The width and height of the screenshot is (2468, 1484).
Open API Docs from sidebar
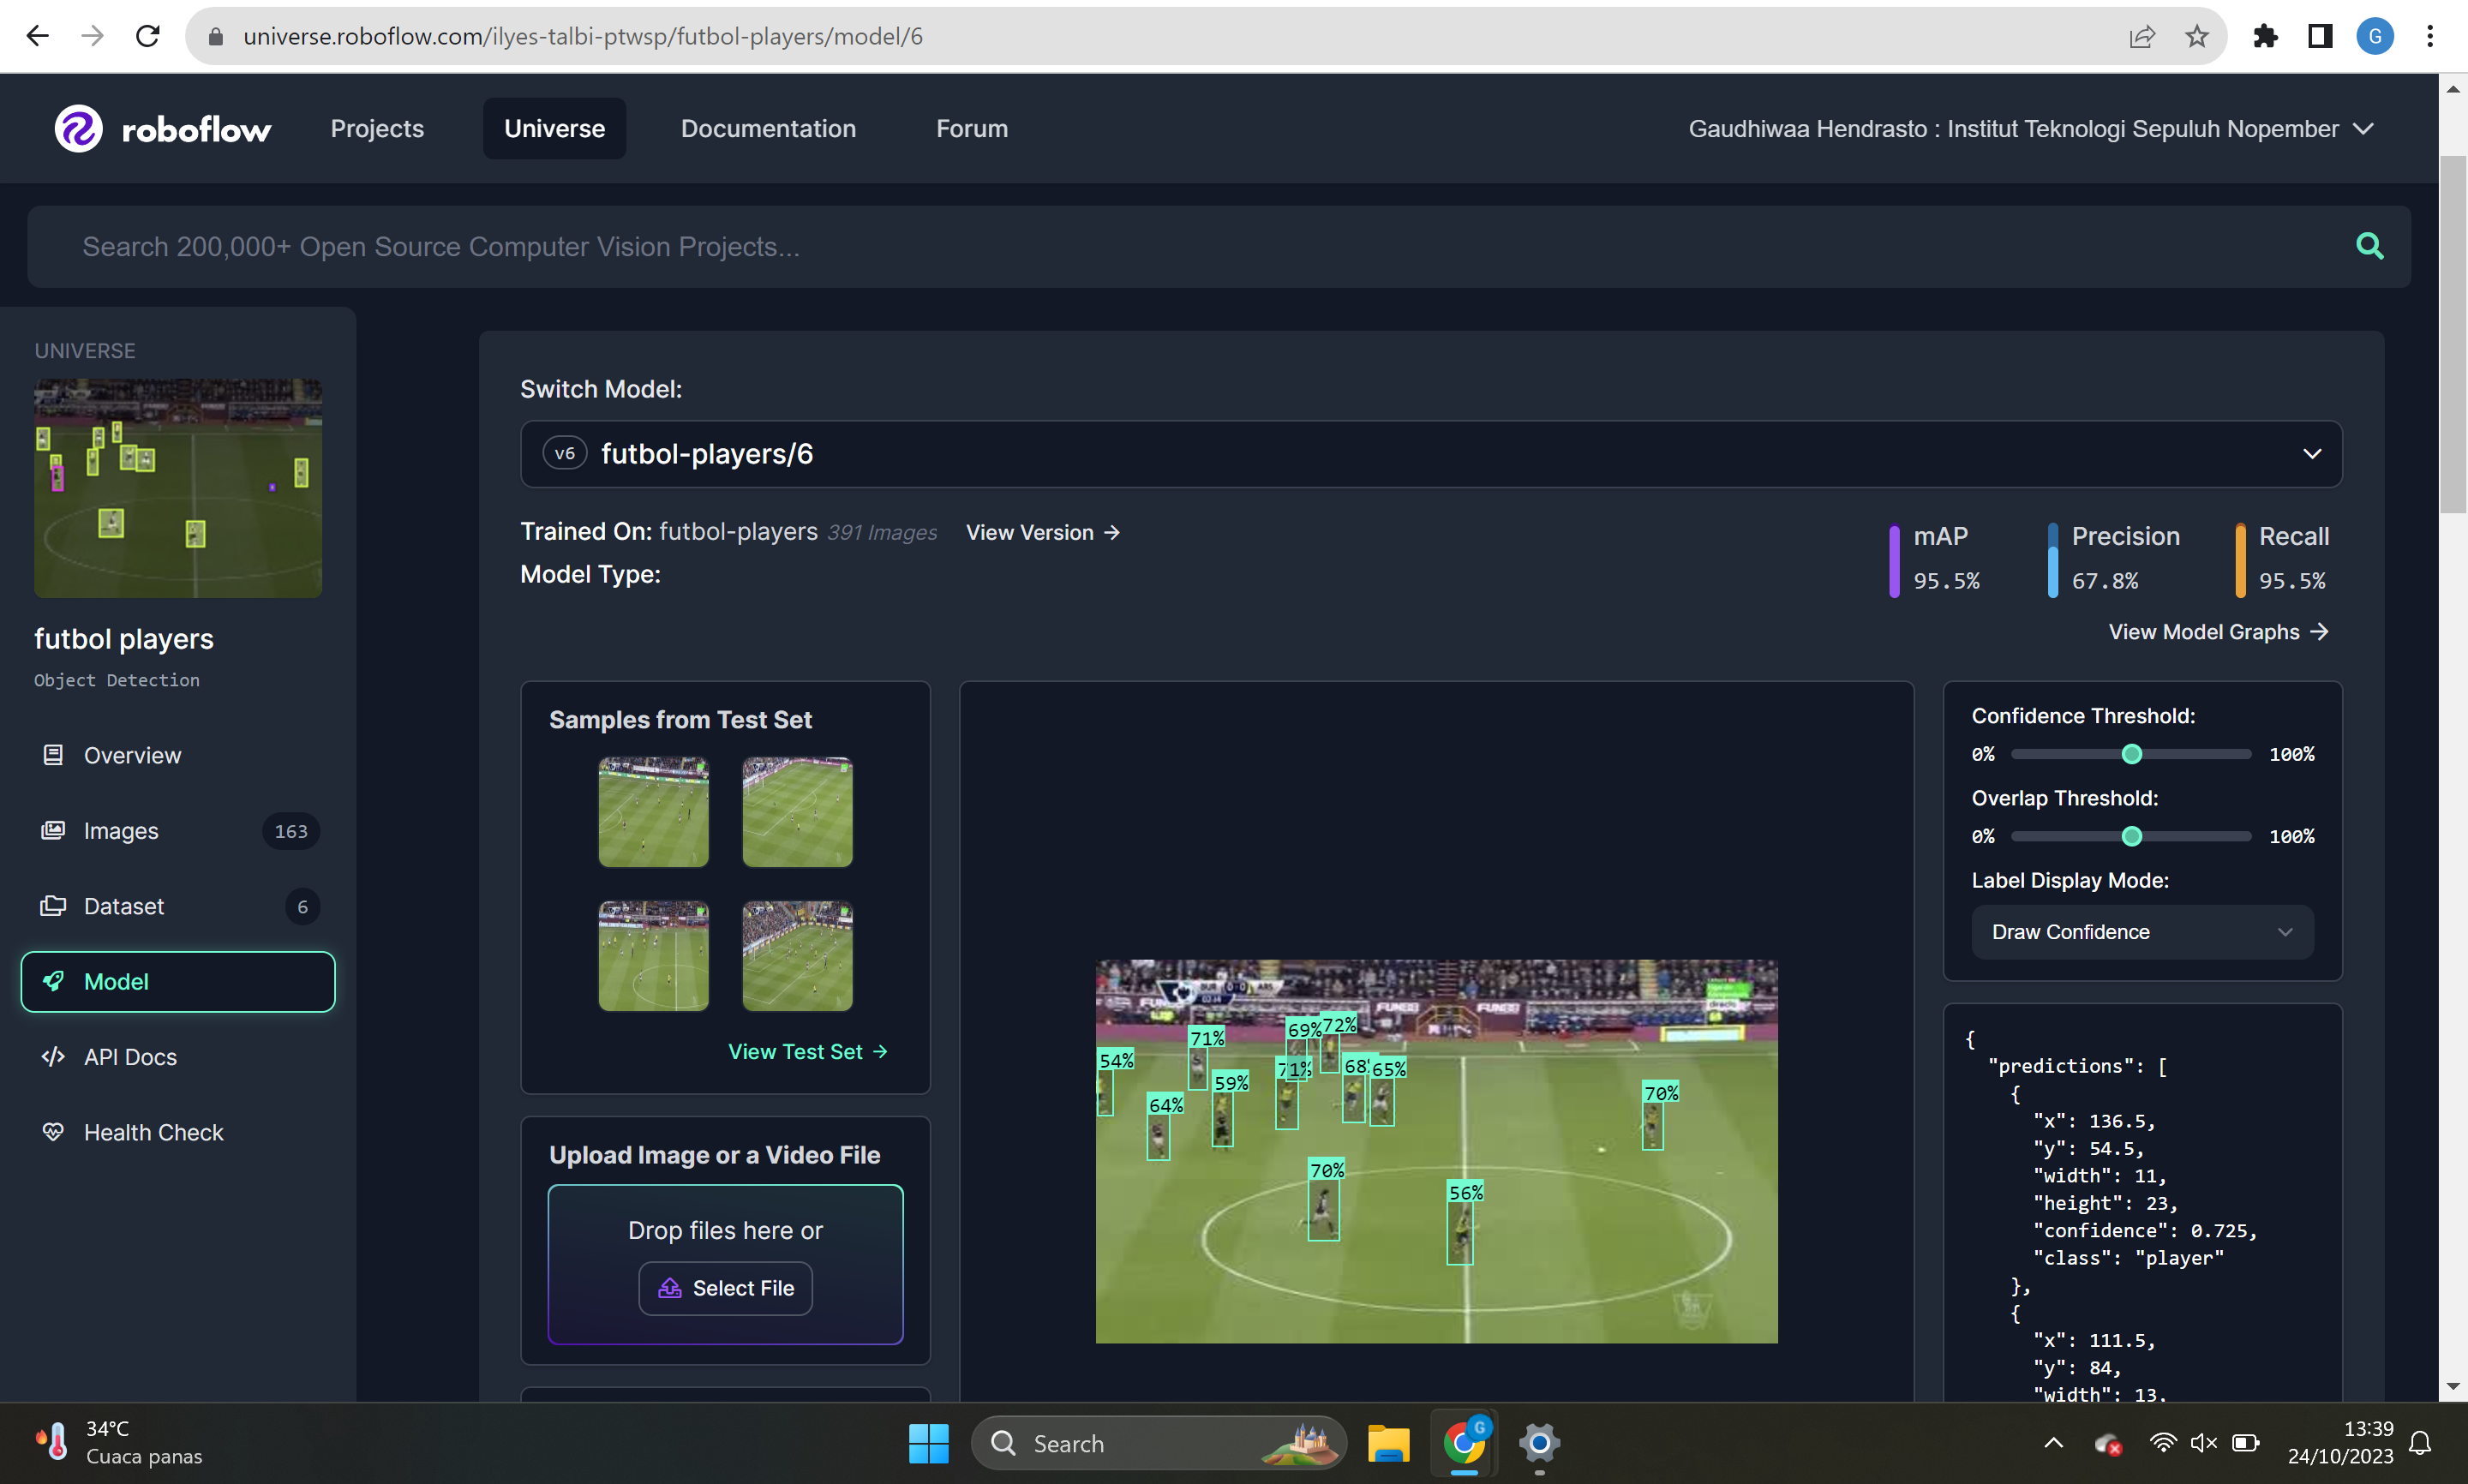point(130,1057)
